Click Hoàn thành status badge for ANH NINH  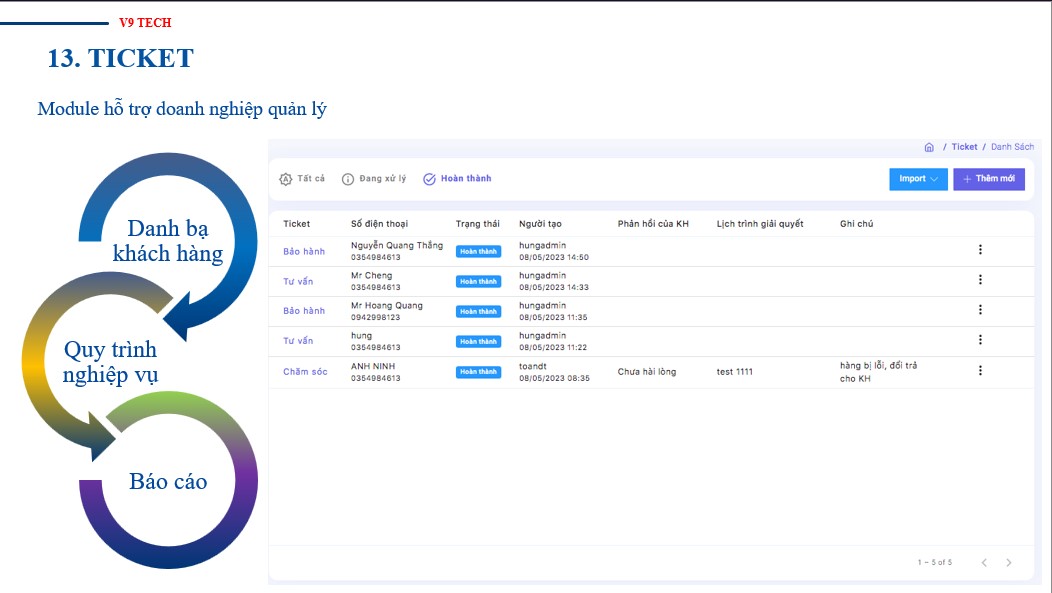[x=478, y=372]
